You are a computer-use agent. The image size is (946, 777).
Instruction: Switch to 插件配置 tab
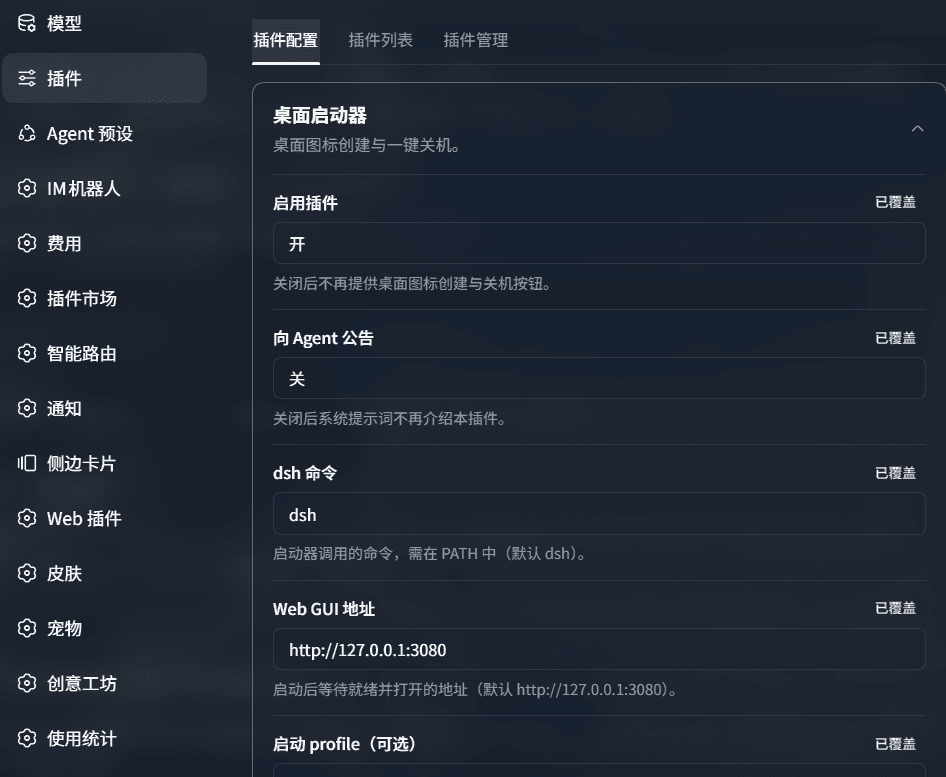(285, 40)
